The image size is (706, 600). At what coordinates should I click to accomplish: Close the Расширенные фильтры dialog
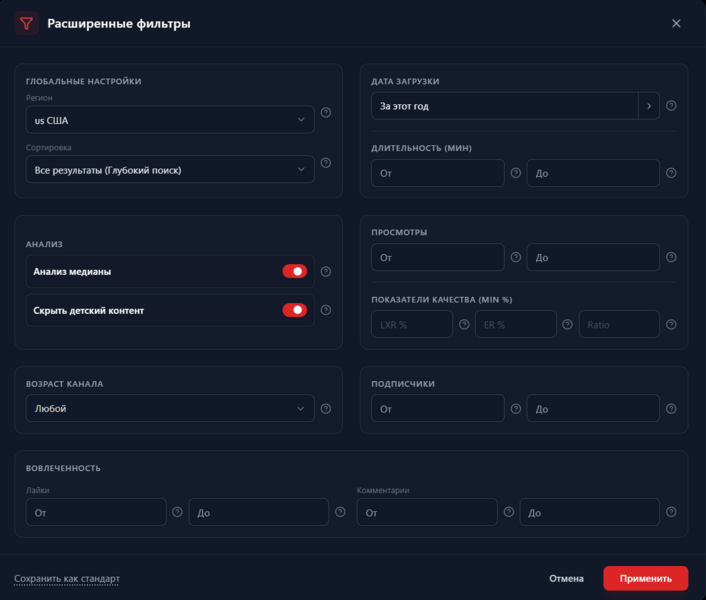(676, 23)
